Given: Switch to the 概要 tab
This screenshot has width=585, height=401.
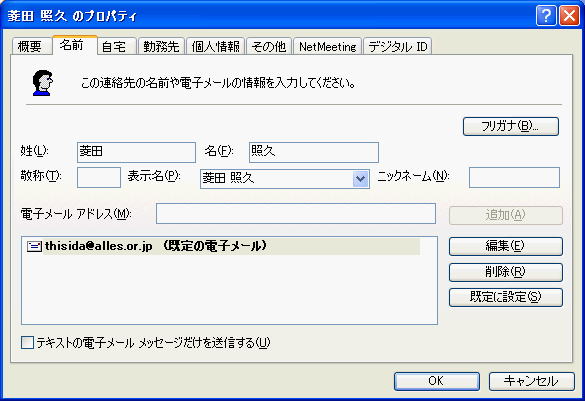Looking at the screenshot, I should click(x=31, y=47).
